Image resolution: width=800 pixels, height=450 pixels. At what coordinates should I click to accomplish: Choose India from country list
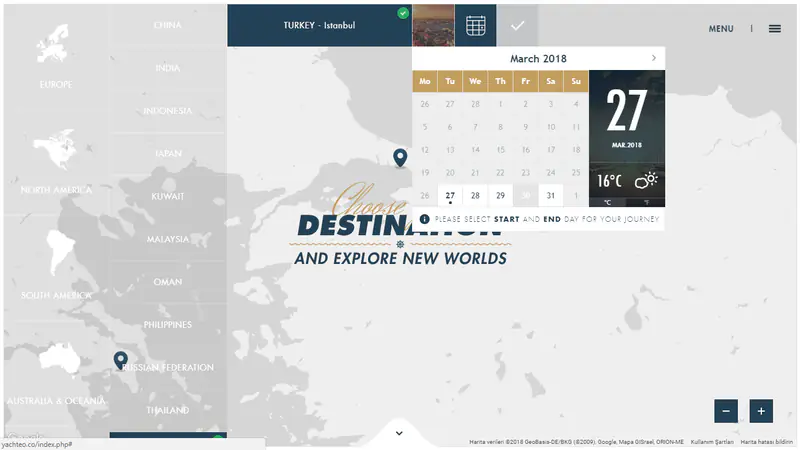tap(167, 68)
